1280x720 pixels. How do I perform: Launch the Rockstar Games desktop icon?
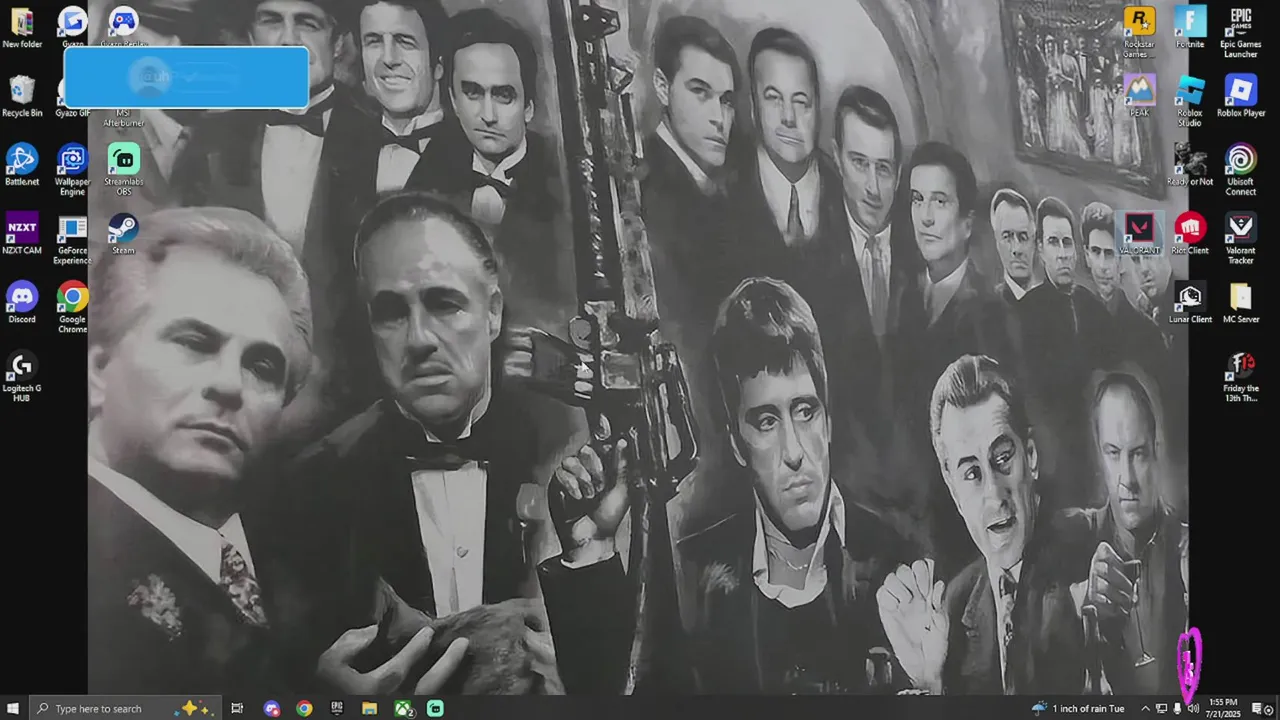pyautogui.click(x=1139, y=33)
